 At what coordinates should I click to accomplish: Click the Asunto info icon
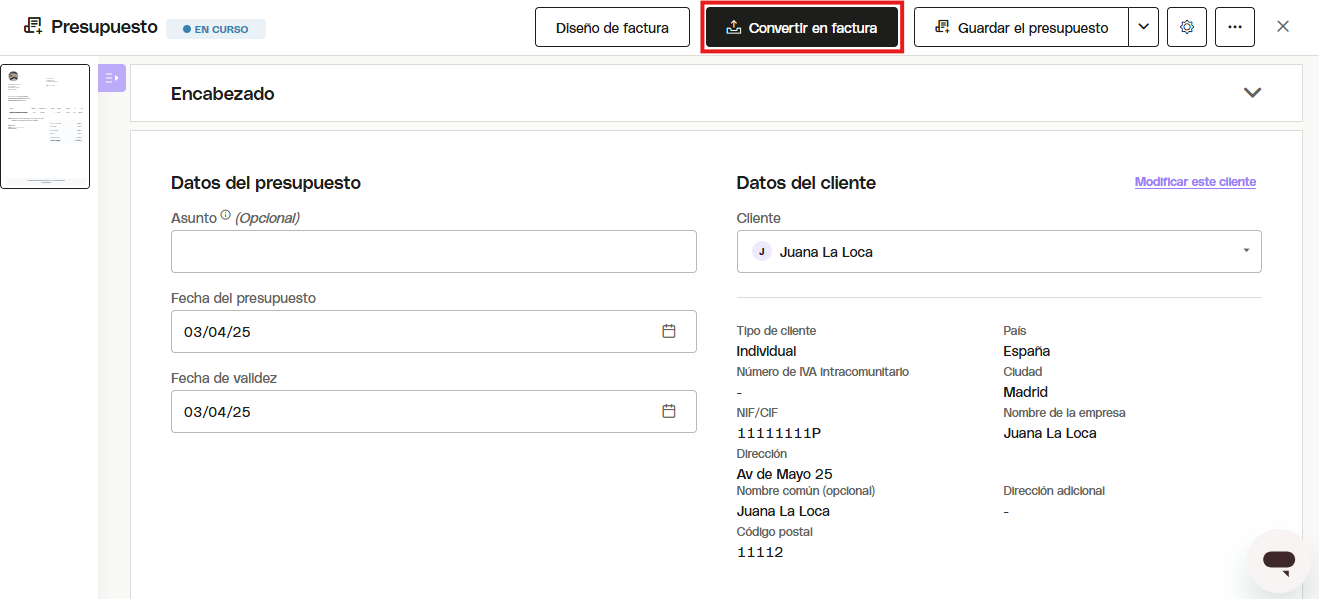pyautogui.click(x=226, y=215)
